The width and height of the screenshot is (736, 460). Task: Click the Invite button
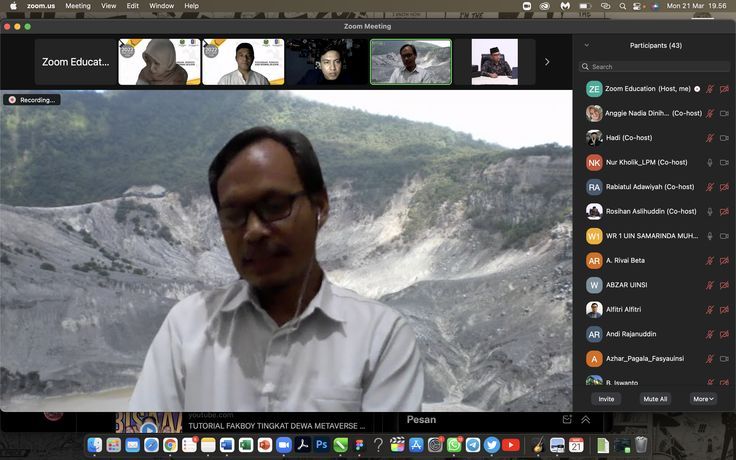pos(606,399)
